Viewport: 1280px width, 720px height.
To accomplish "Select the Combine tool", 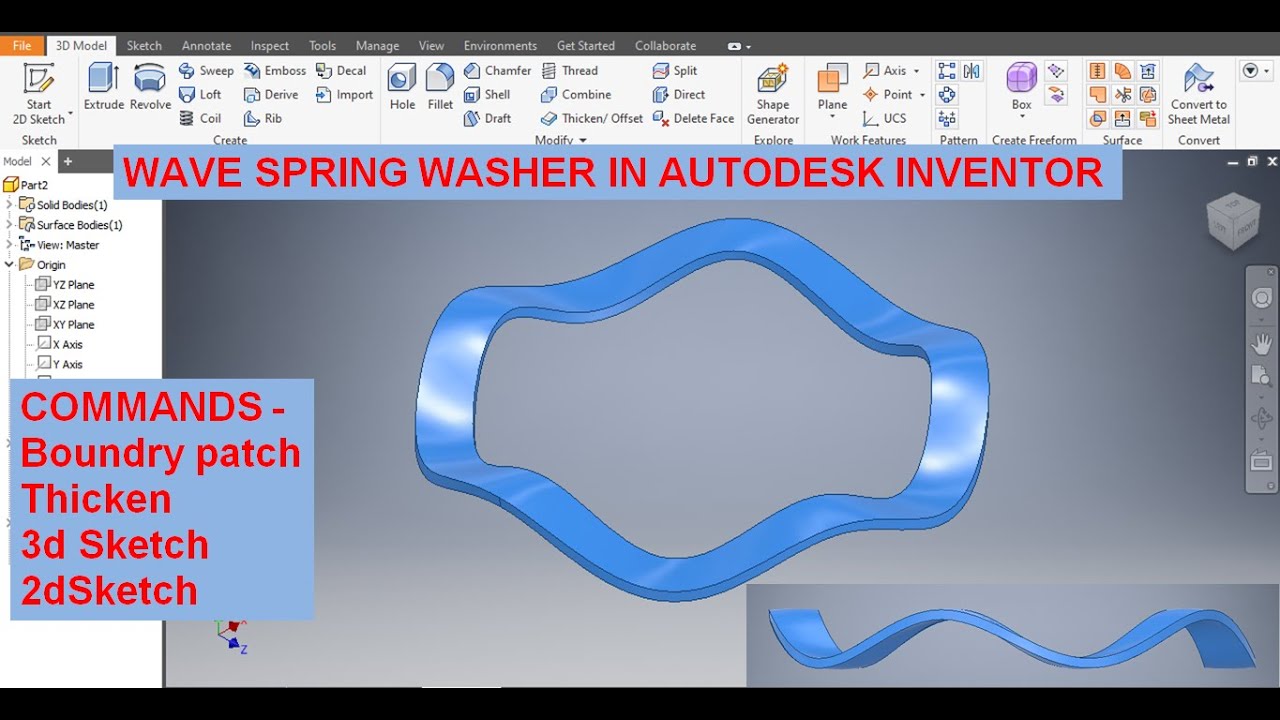I will pyautogui.click(x=576, y=95).
